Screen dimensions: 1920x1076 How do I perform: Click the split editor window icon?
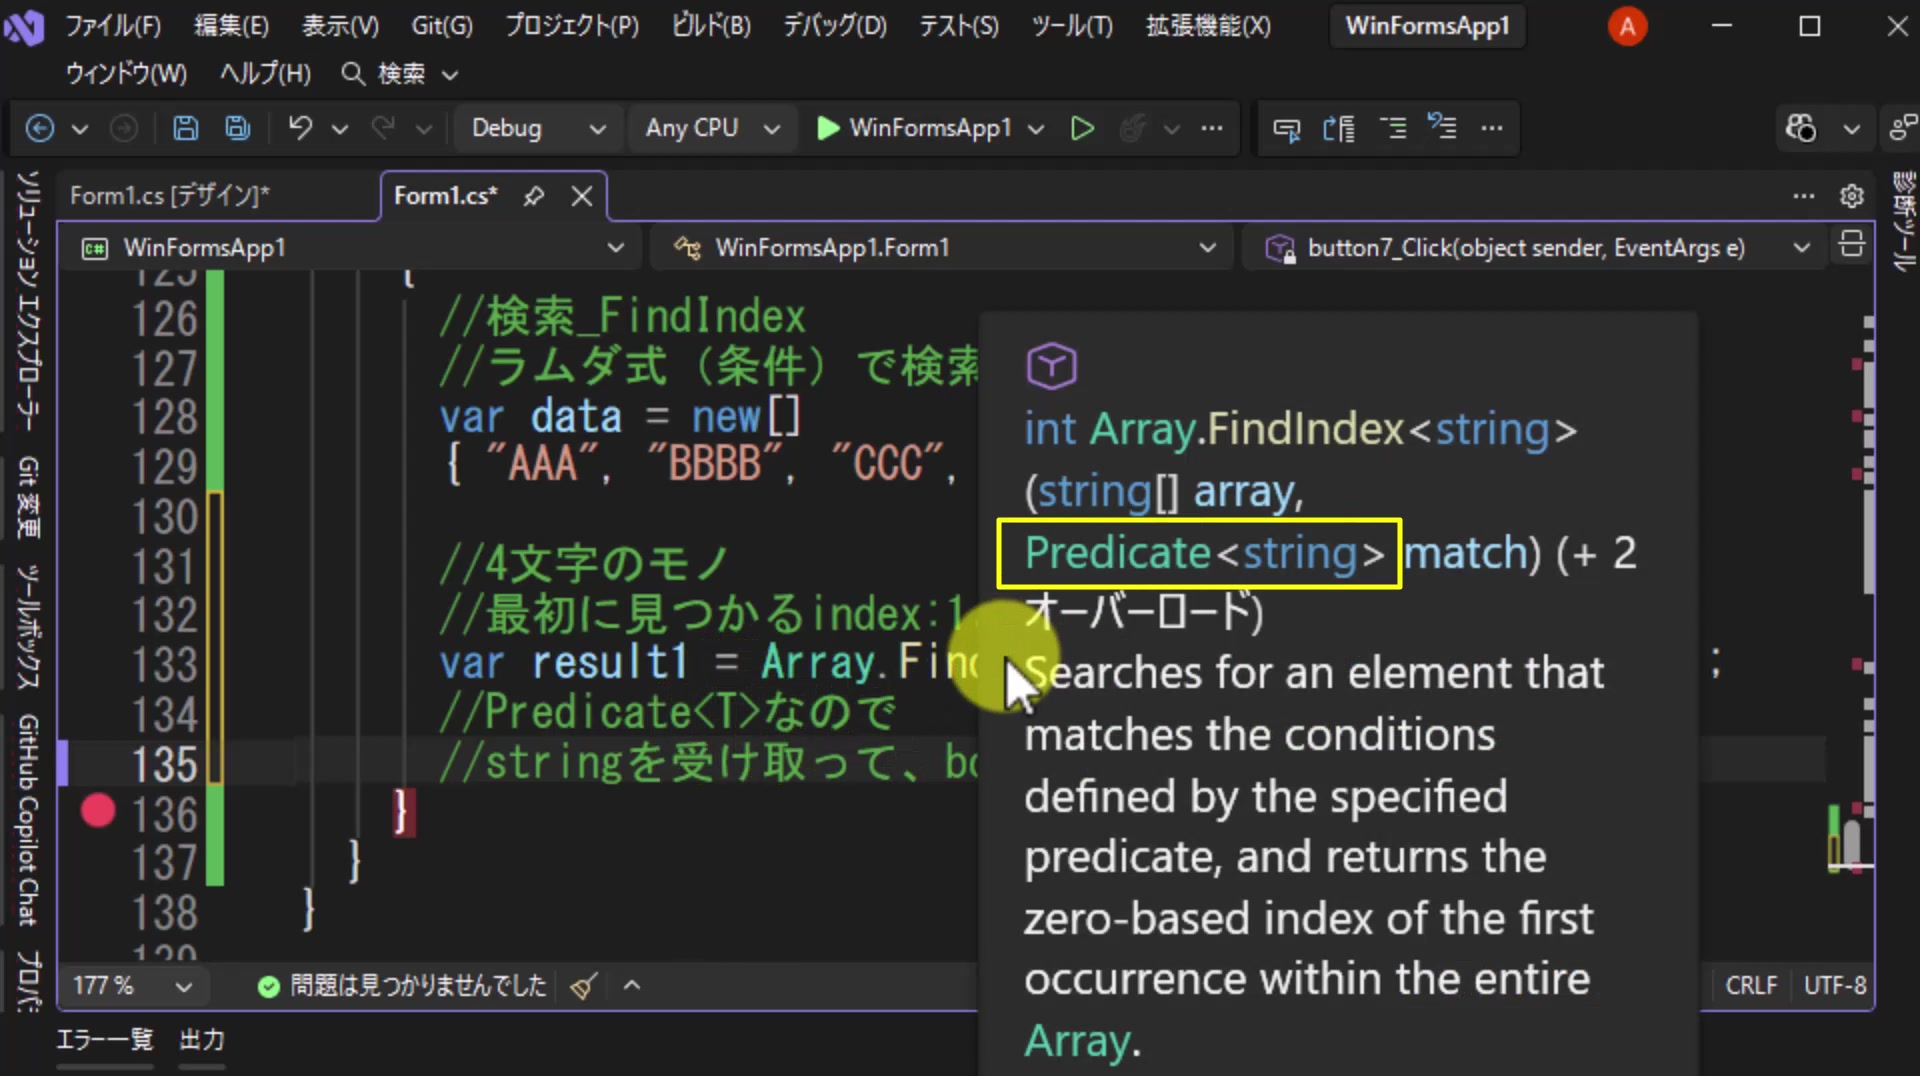(1851, 244)
